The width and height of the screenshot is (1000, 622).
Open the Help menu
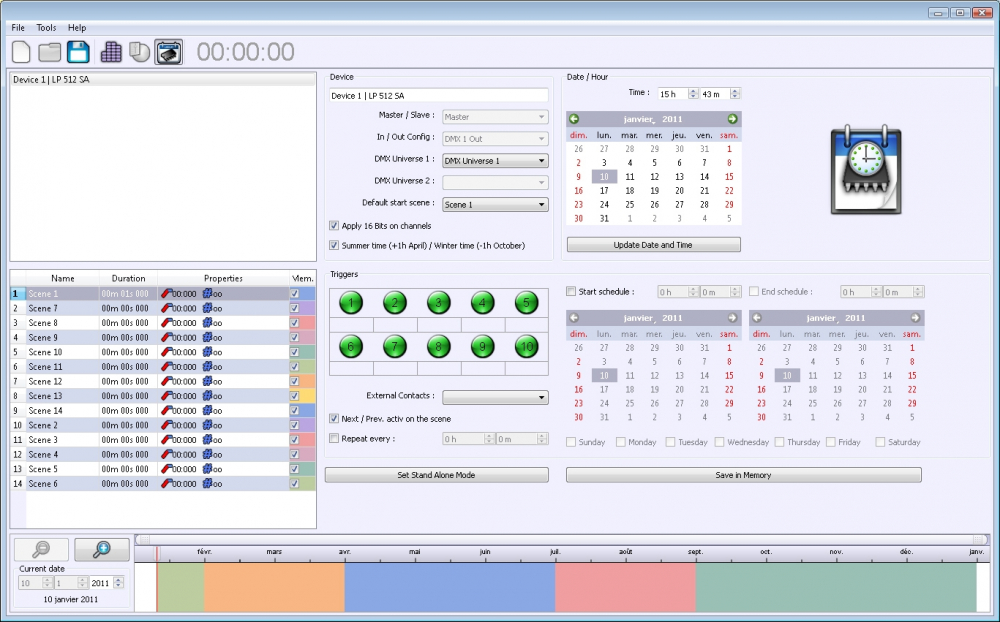77,28
